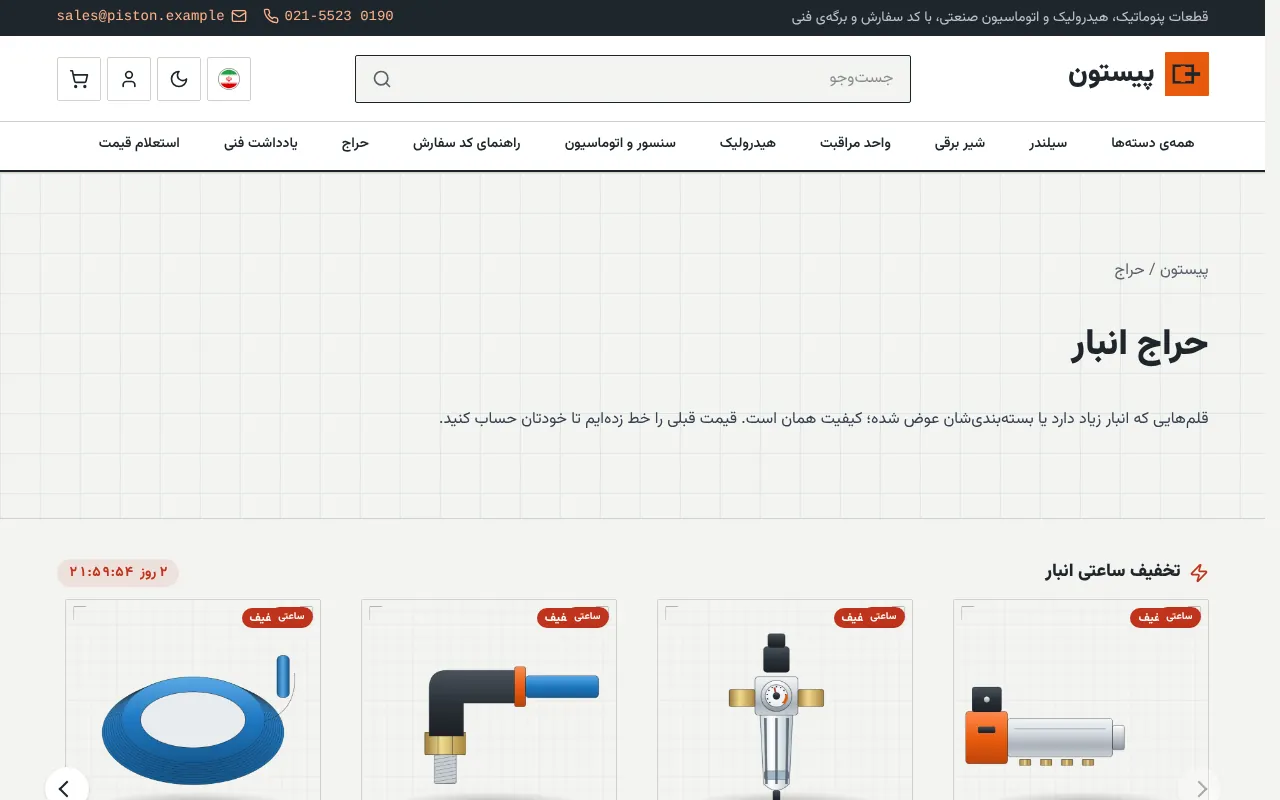
Task: Click the ۲ روز countdown timer badge
Action: (x=118, y=572)
